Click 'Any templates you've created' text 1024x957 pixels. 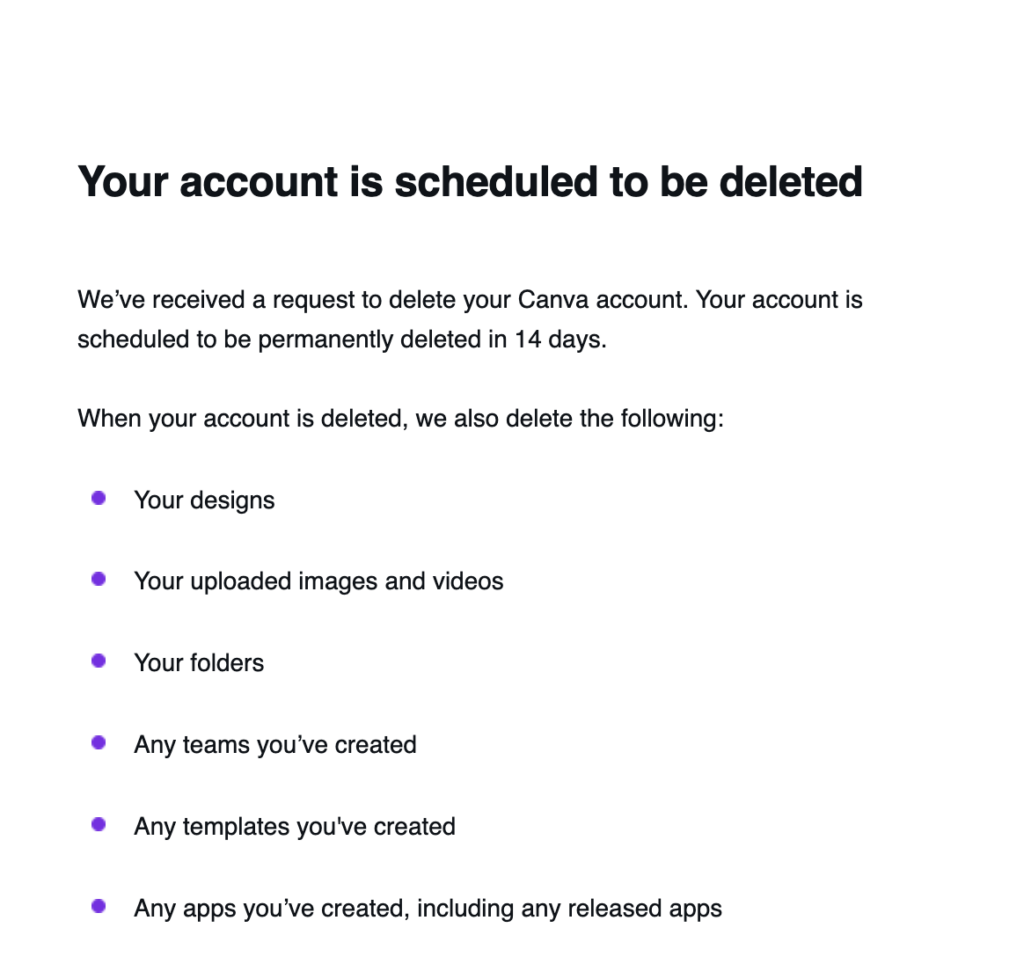(294, 827)
